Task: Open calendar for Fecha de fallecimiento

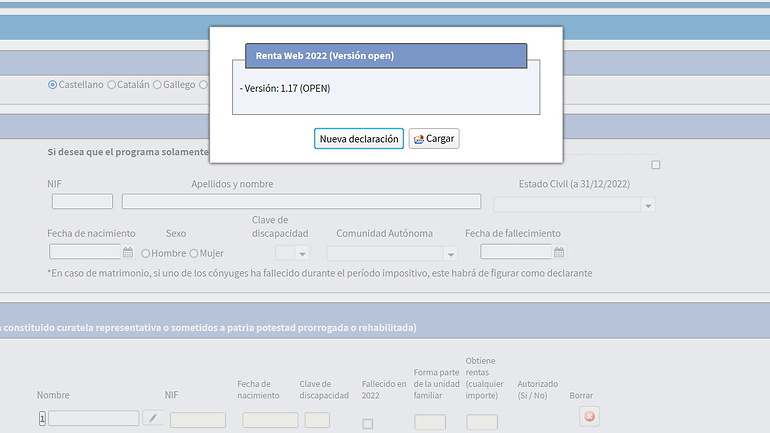Action: 559,252
